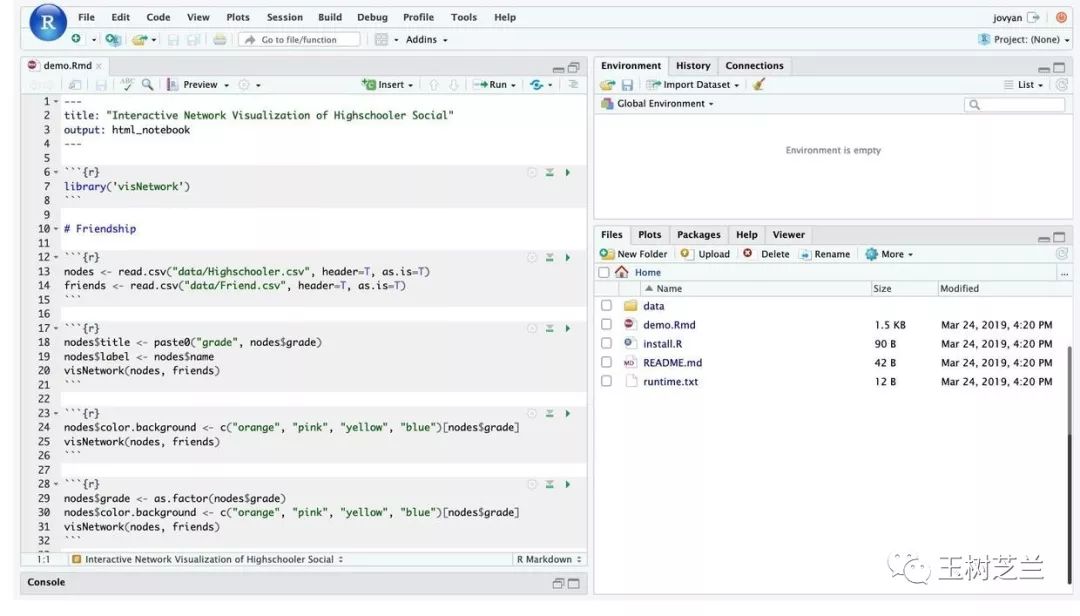Open the More dropdown in Files

tap(889, 254)
